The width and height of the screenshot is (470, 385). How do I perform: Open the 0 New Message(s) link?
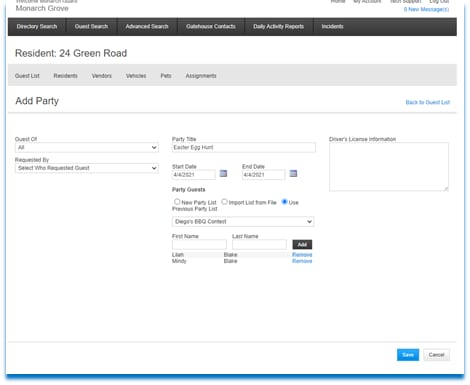[426, 9]
